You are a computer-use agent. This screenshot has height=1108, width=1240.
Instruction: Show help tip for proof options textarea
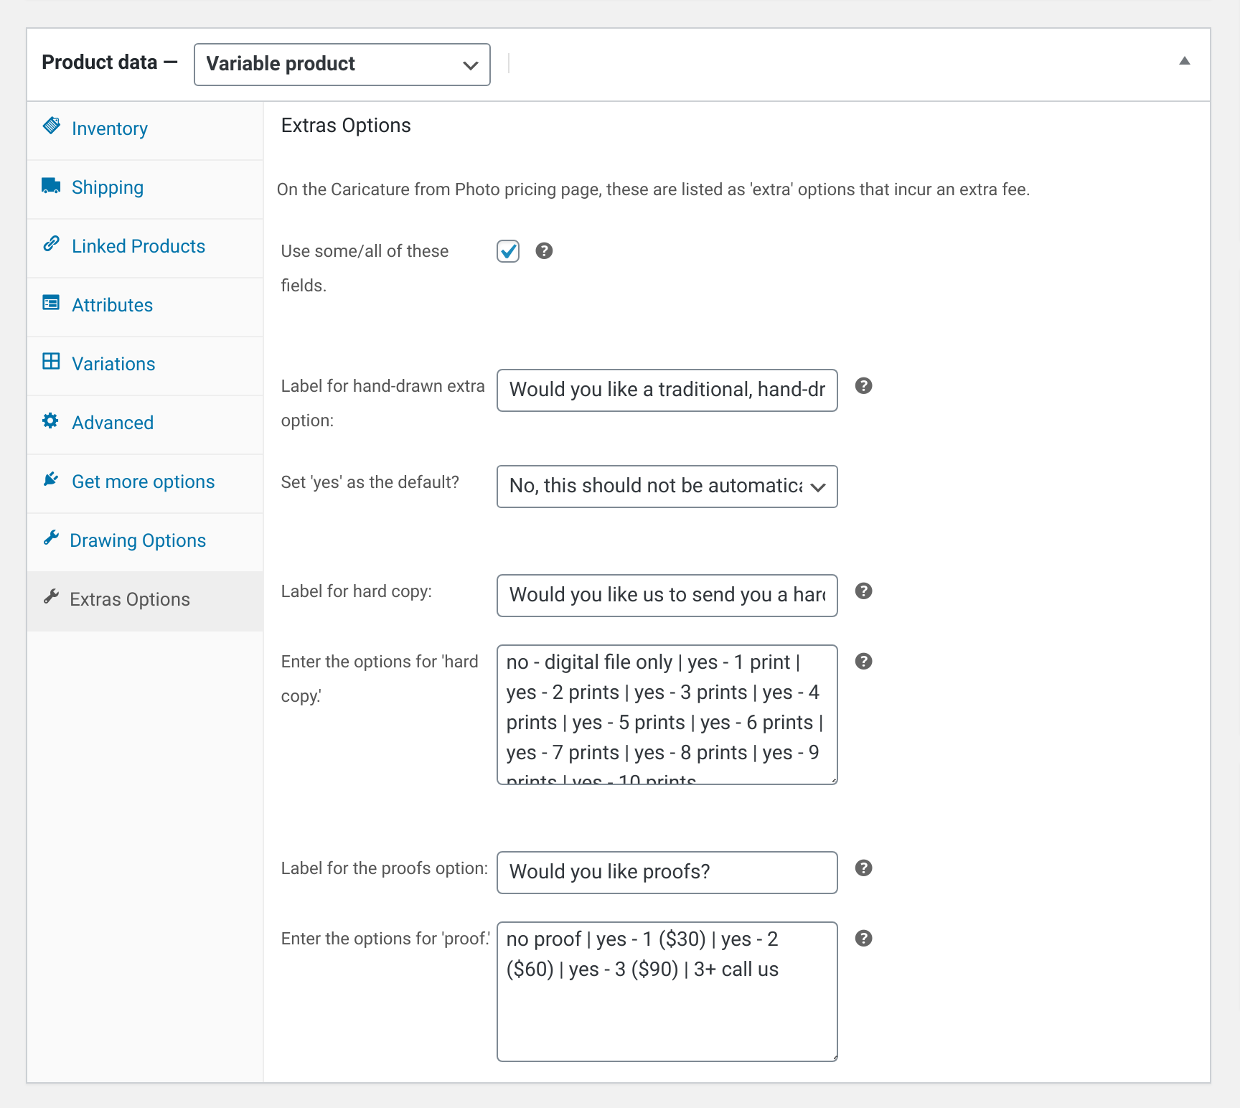tap(864, 938)
